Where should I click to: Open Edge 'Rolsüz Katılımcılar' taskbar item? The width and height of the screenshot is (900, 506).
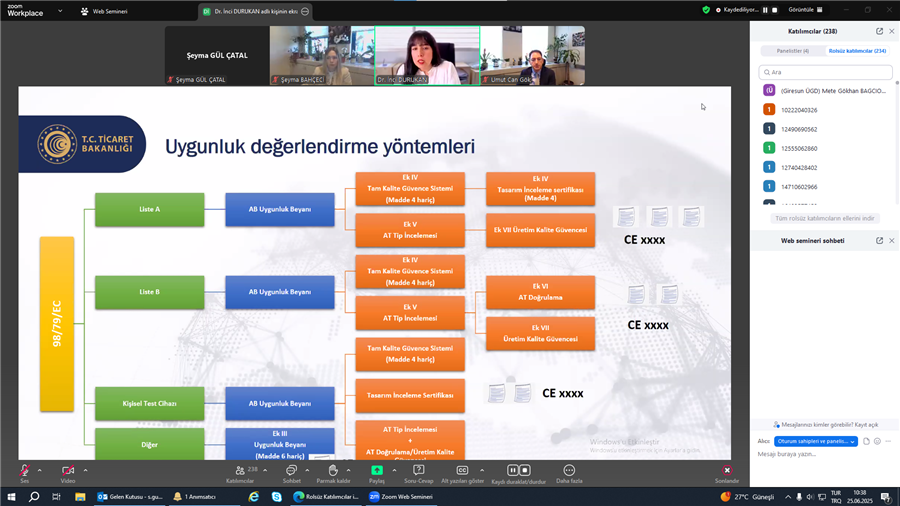(326, 497)
